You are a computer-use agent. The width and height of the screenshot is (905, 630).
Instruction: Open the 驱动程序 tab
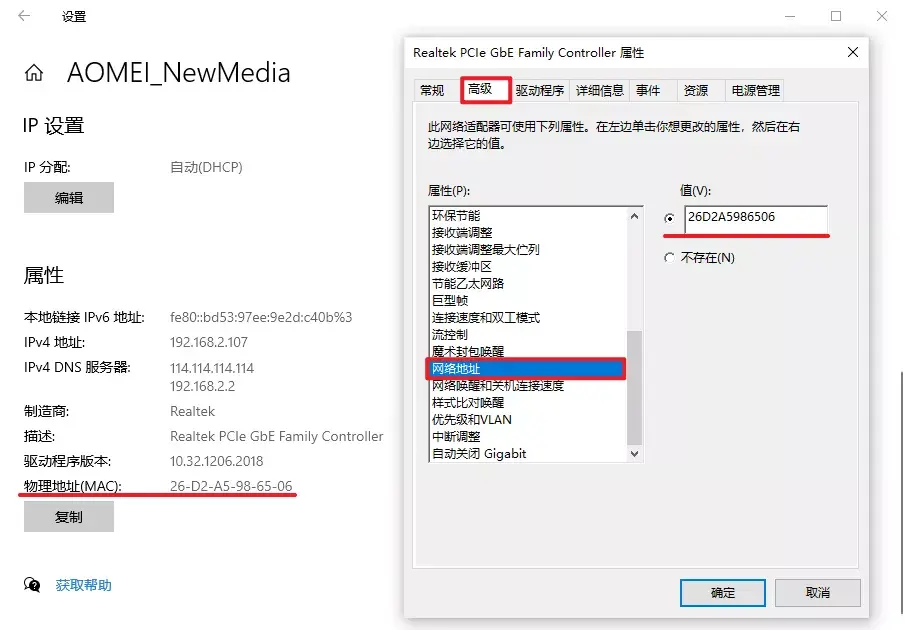pyautogui.click(x=540, y=91)
